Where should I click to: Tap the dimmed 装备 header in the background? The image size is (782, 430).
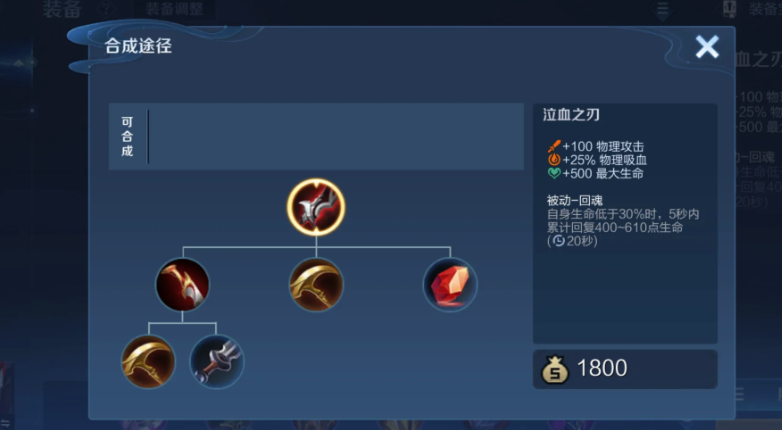coord(62,9)
